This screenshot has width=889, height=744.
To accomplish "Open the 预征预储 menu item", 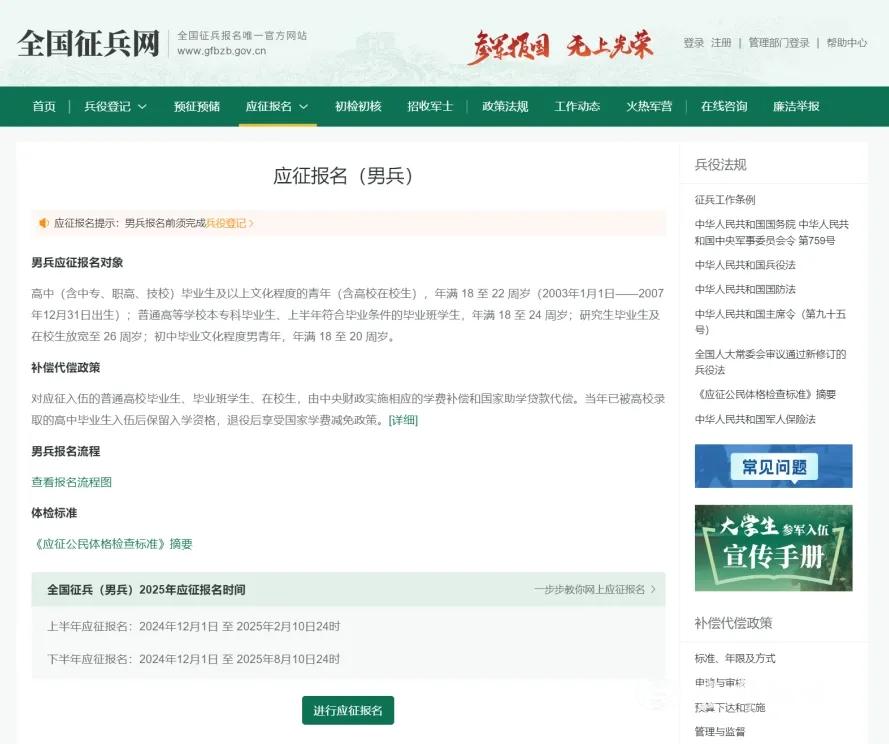I will coord(197,107).
